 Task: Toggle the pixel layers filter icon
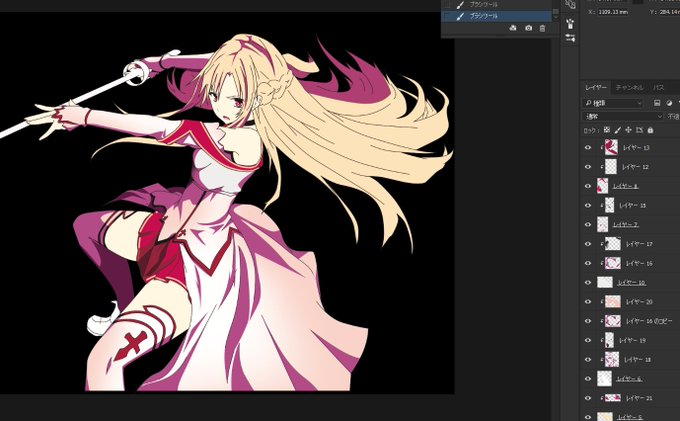657,103
